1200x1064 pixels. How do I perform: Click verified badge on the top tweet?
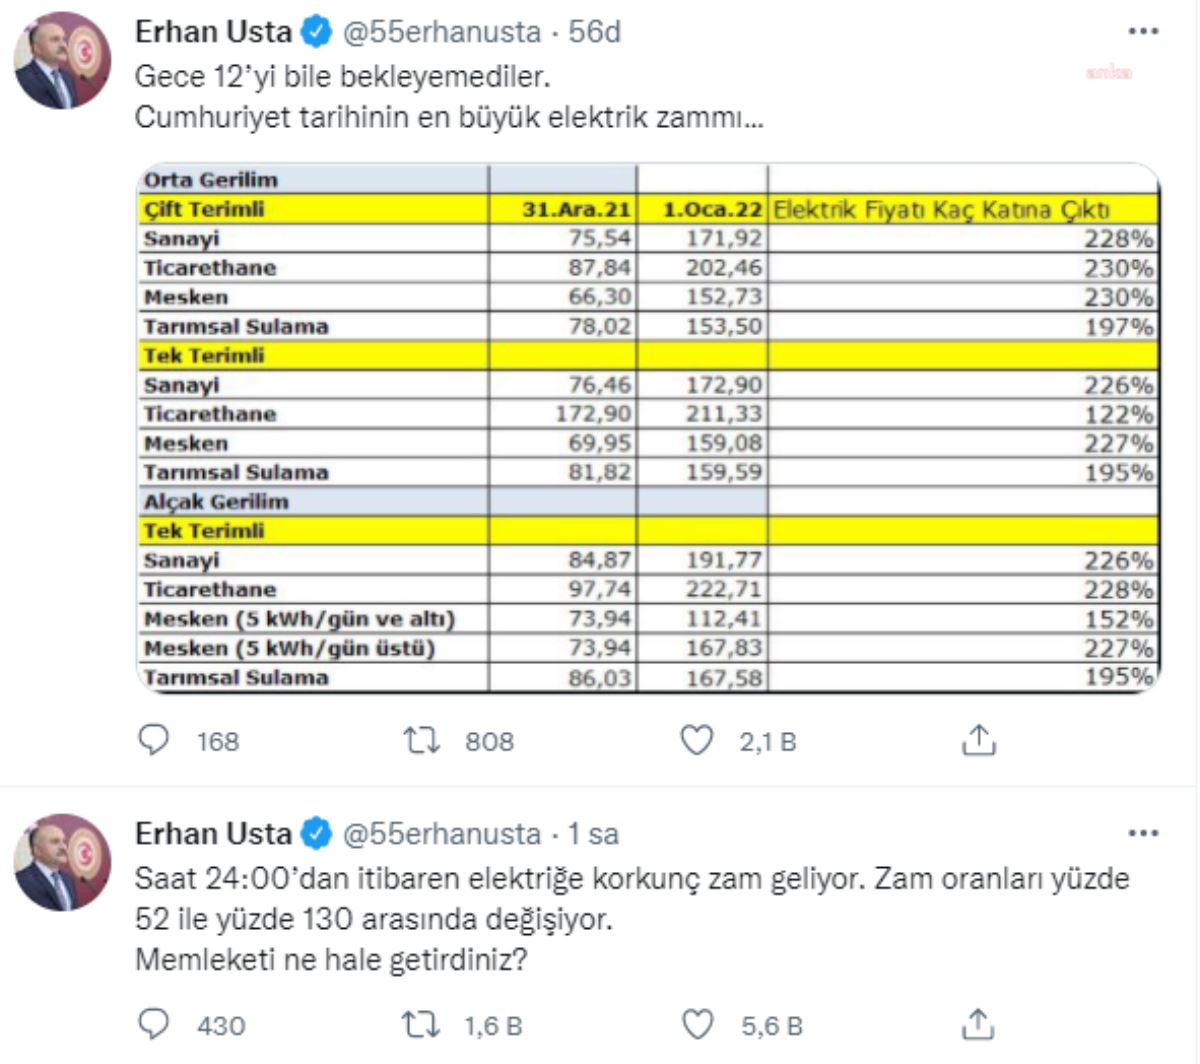[317, 33]
